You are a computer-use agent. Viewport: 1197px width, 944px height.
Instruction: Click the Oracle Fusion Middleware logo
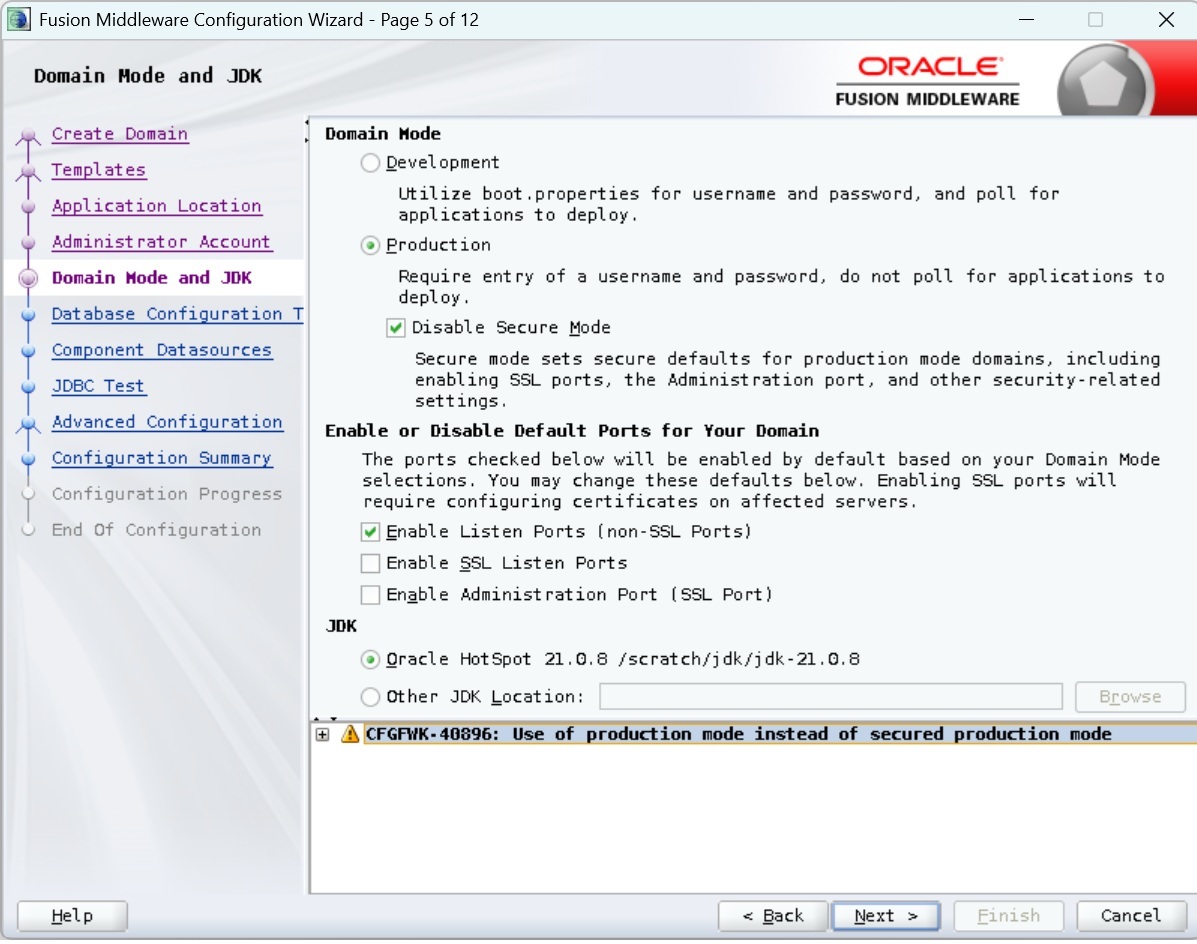click(928, 81)
